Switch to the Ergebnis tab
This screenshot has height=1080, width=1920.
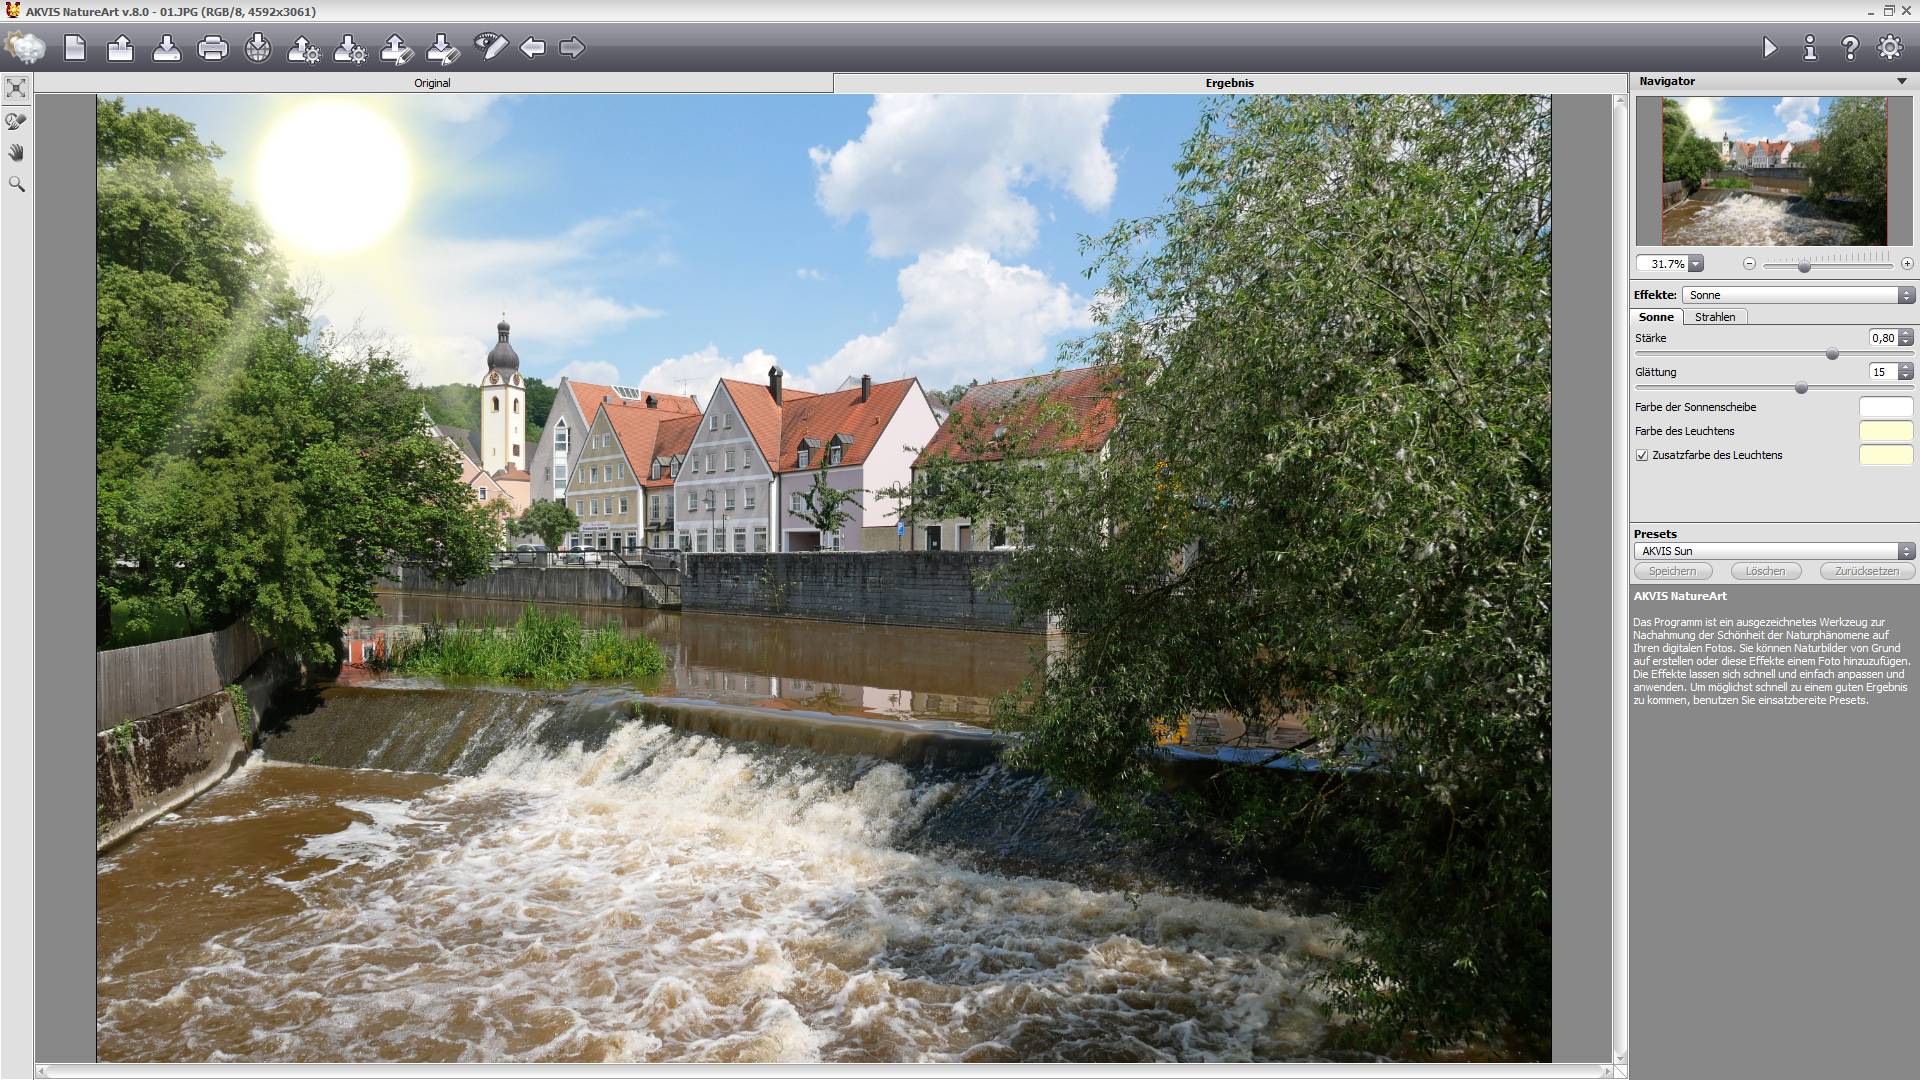point(1229,83)
